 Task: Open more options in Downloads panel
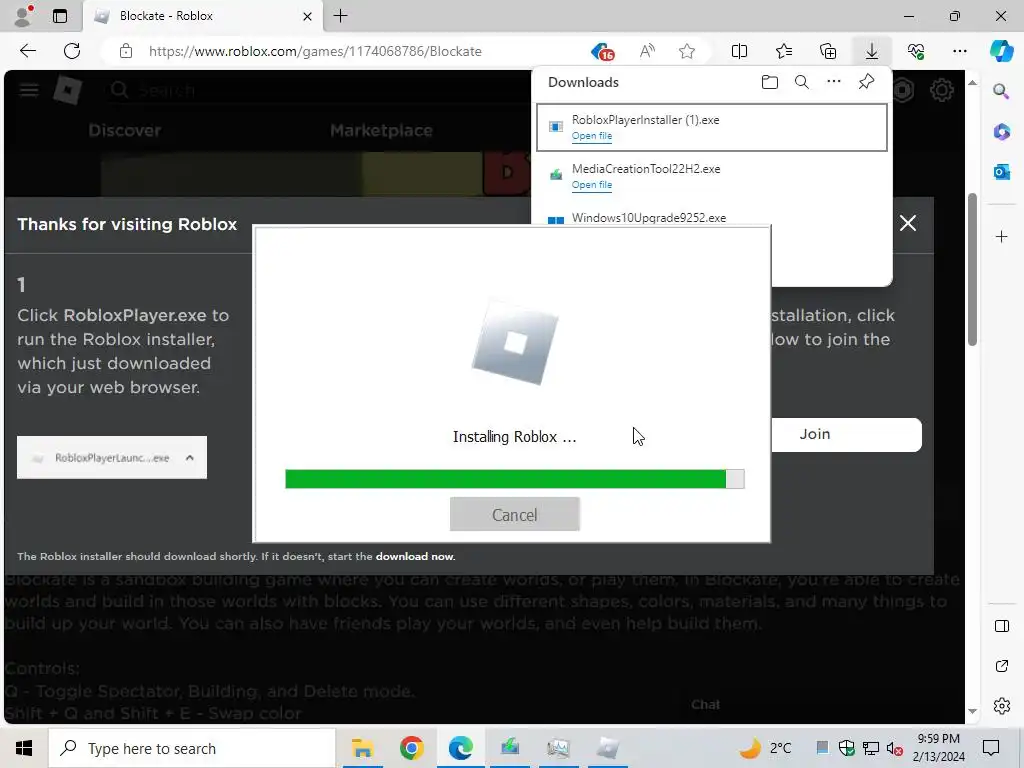[x=834, y=82]
